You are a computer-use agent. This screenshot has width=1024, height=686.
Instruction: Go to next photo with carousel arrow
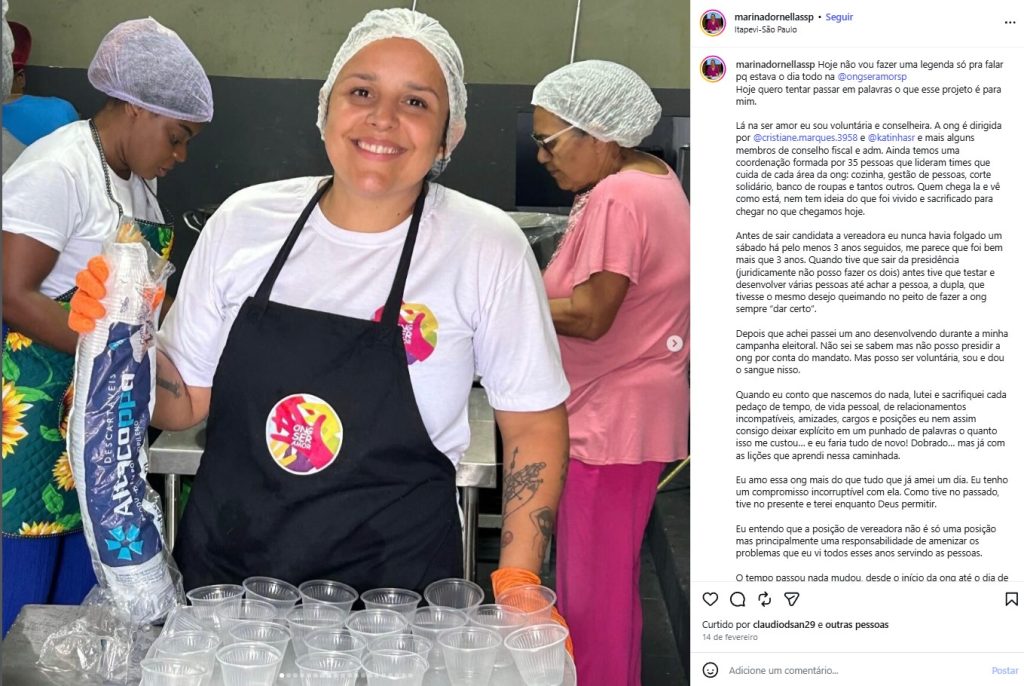point(675,343)
